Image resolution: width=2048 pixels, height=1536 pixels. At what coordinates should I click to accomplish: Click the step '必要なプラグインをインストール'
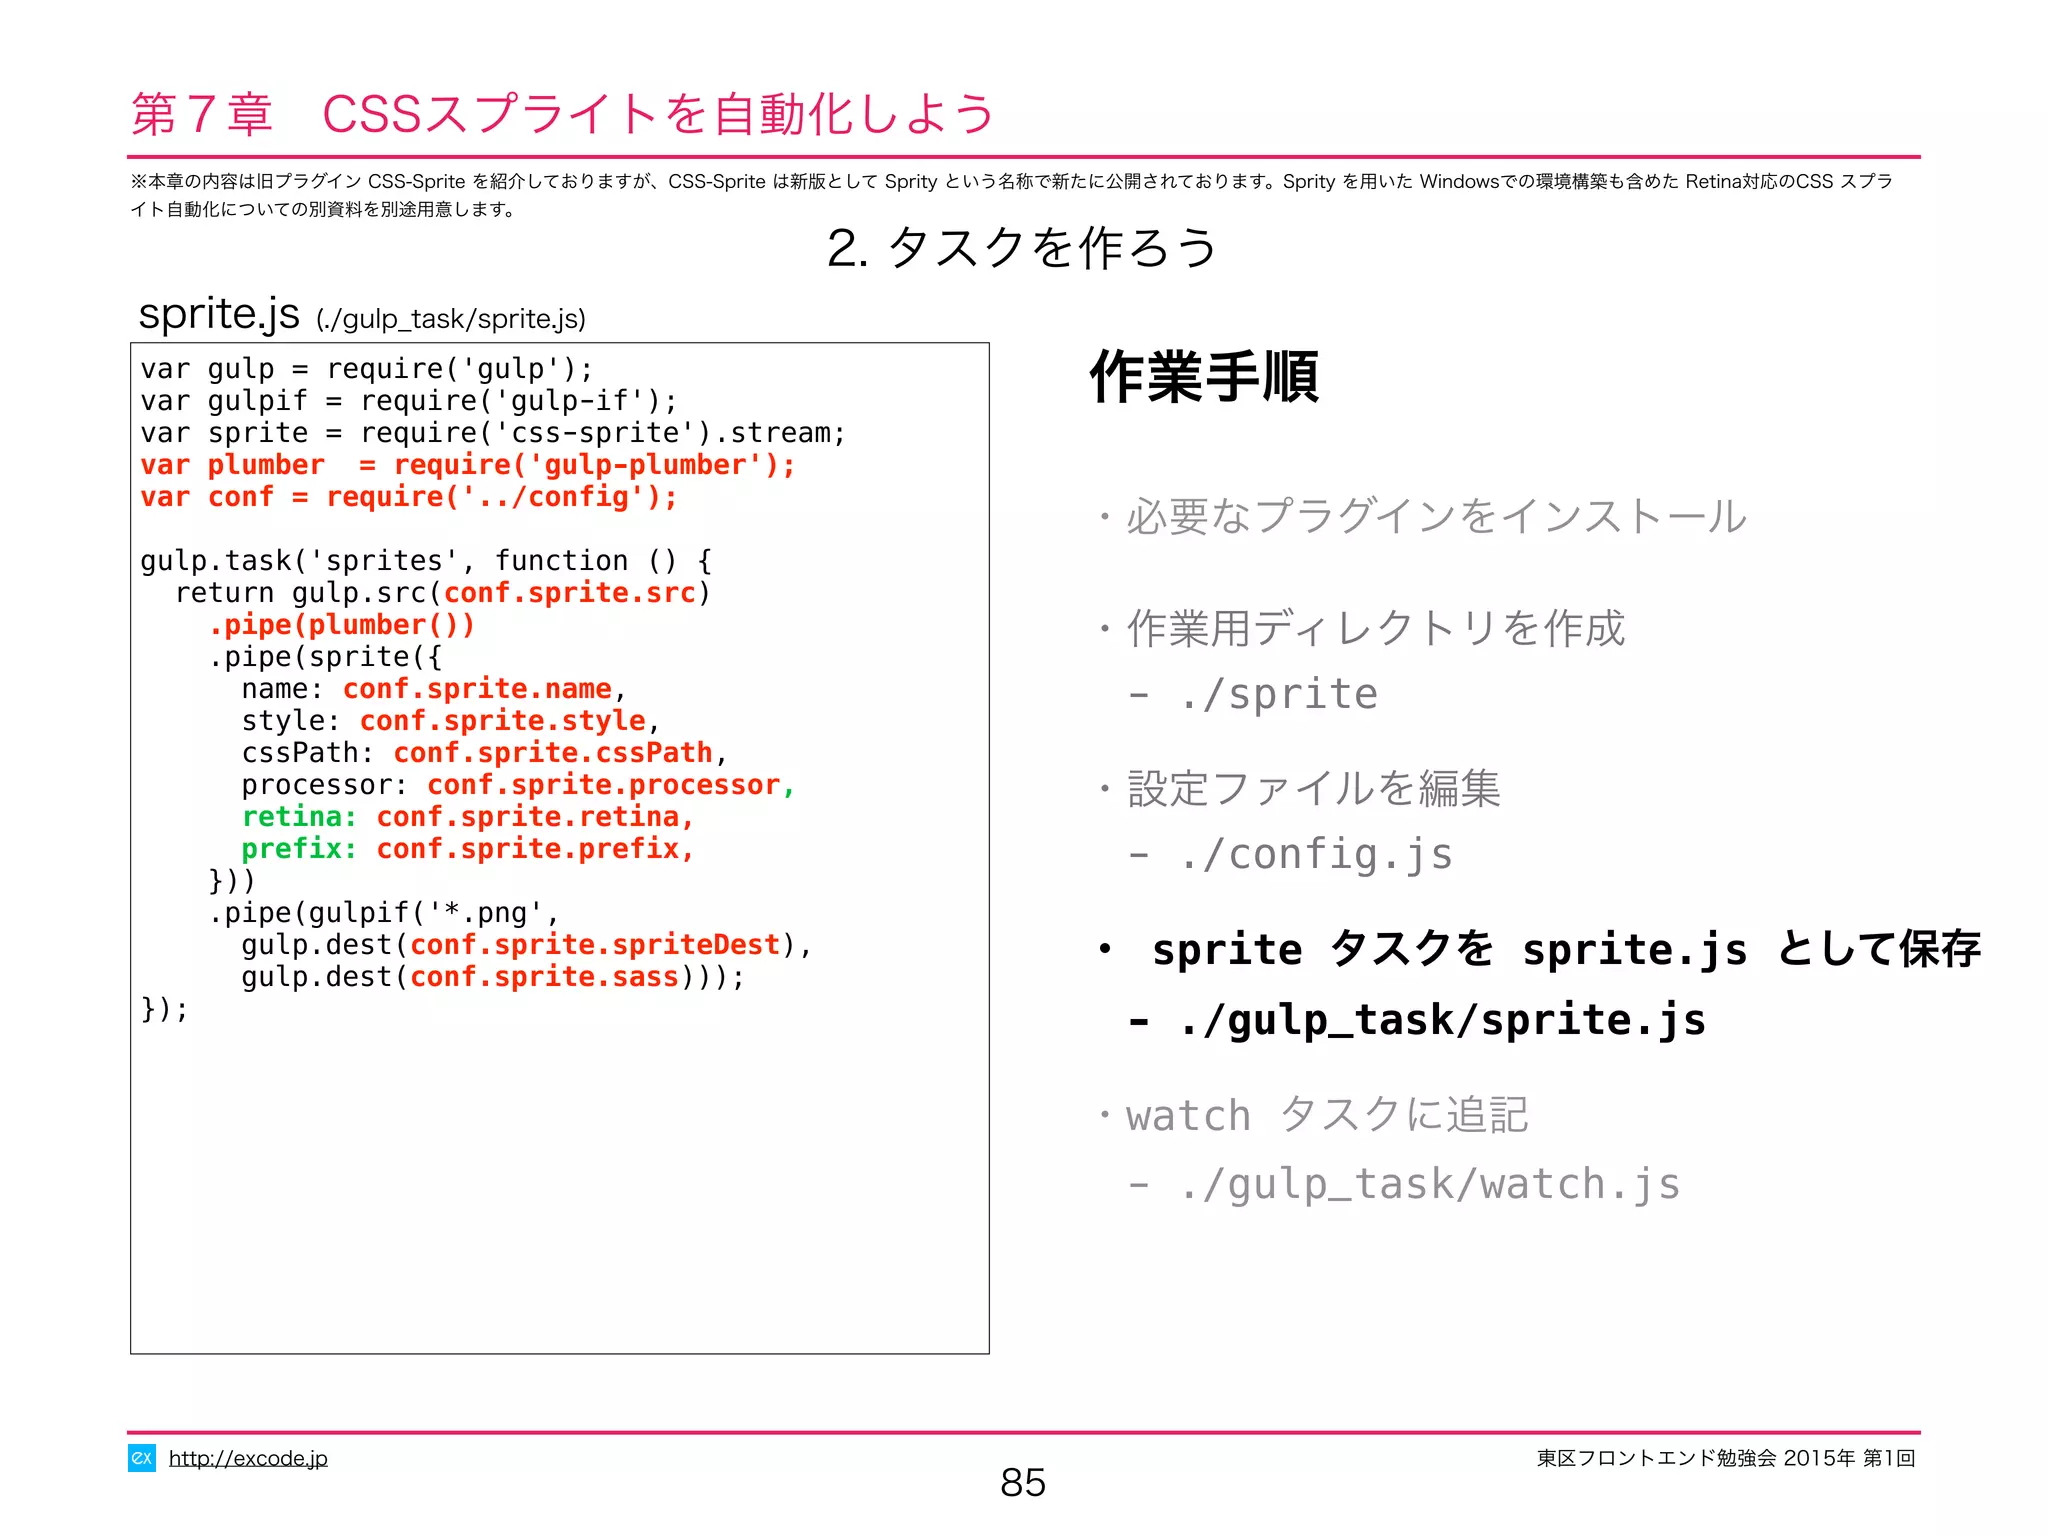(x=1436, y=517)
